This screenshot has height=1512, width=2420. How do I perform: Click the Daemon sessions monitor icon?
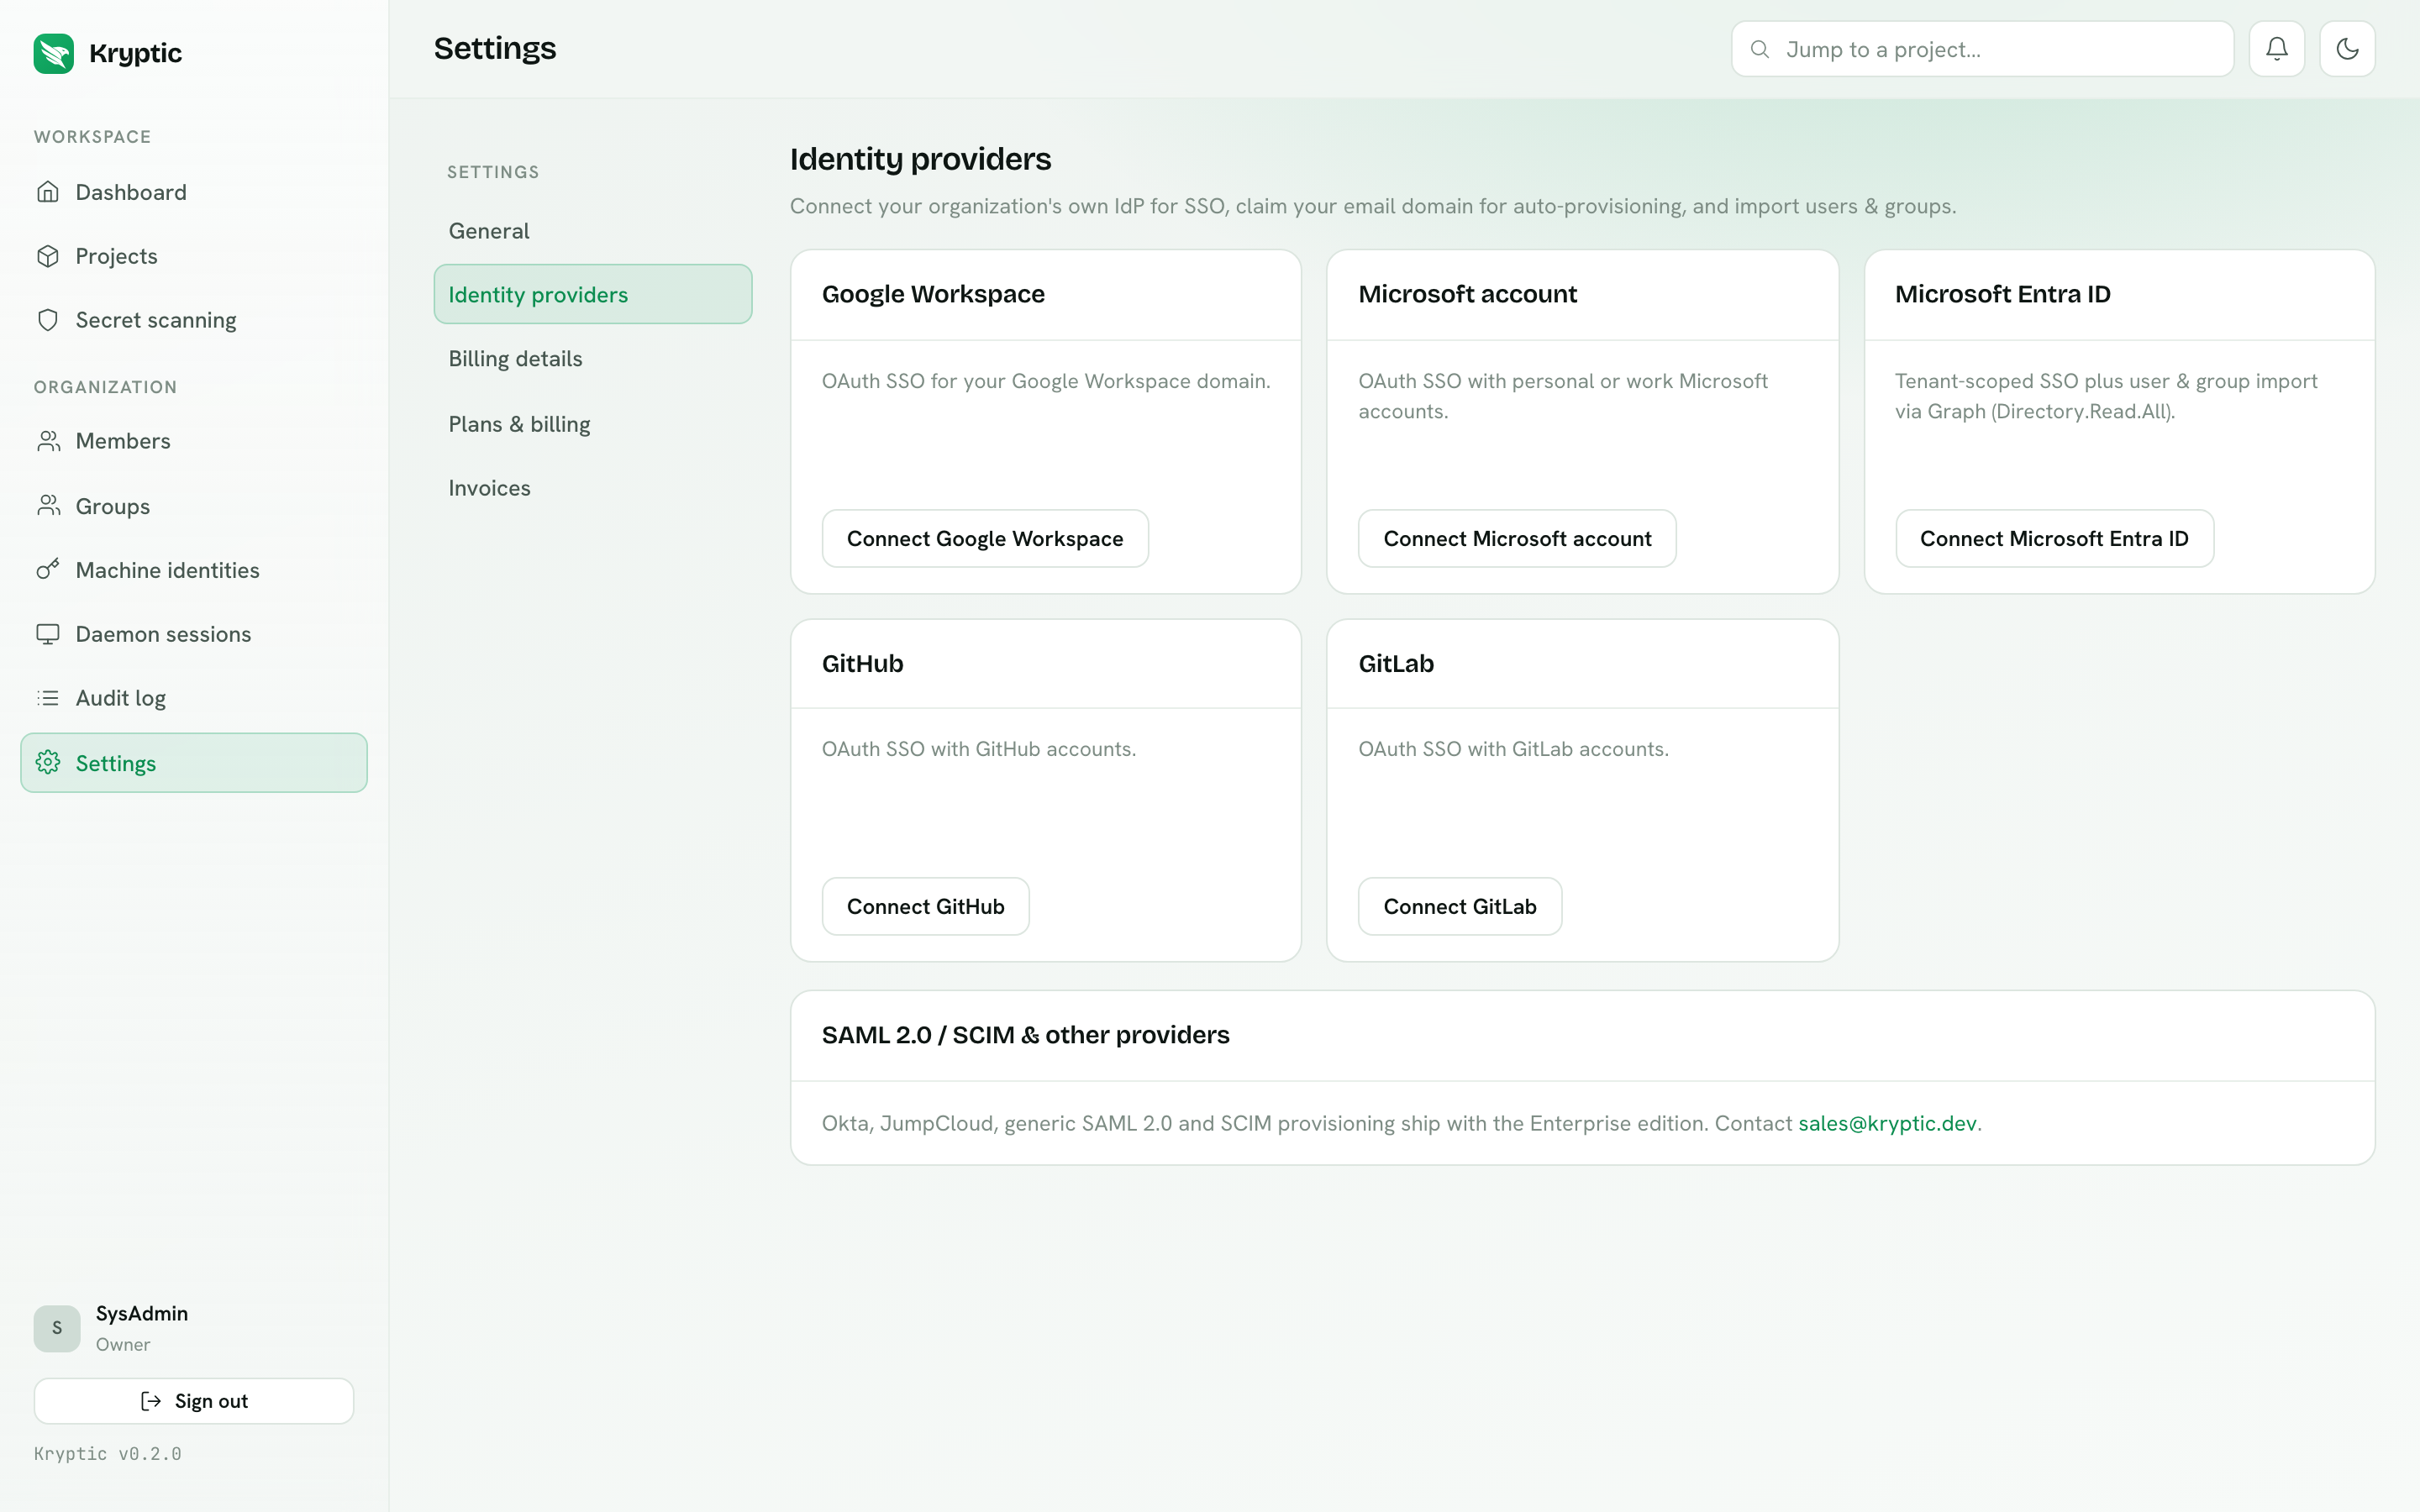(48, 634)
